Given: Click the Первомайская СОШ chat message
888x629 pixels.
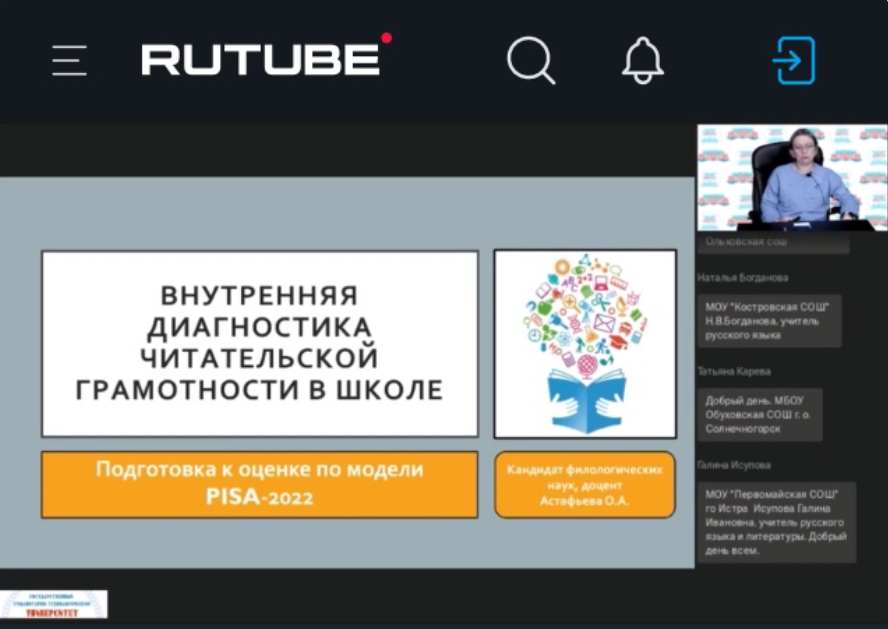Looking at the screenshot, I should click(776, 522).
